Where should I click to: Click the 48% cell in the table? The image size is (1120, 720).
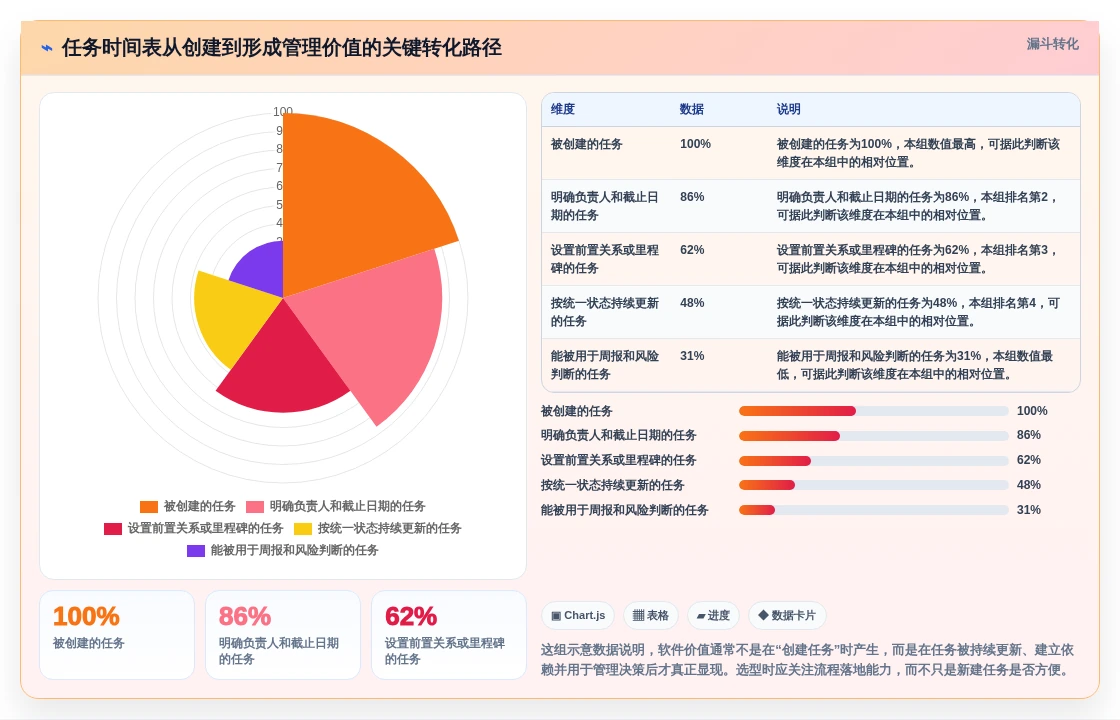coord(691,303)
